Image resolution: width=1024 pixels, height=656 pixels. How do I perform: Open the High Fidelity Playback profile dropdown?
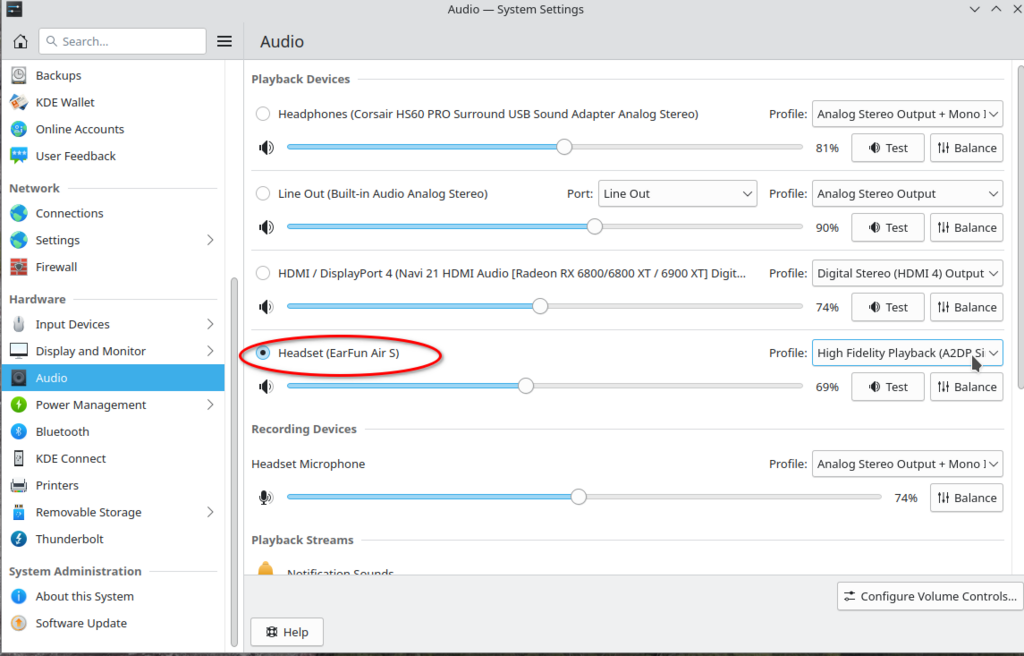click(x=906, y=353)
